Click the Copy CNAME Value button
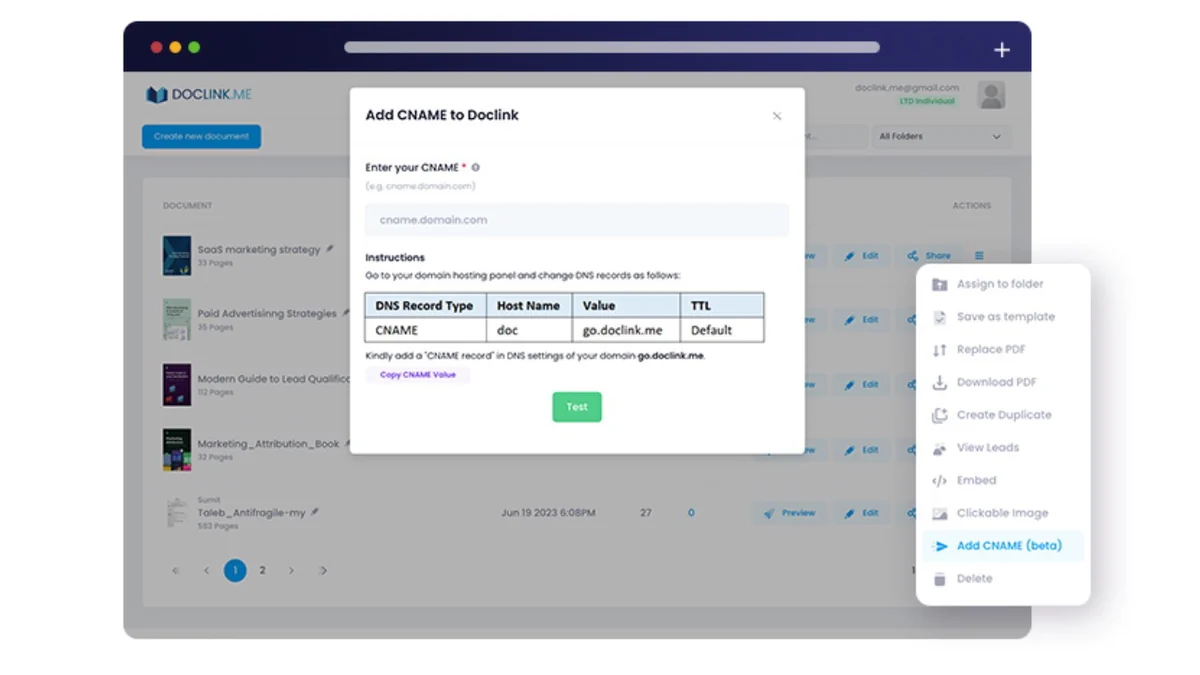This screenshot has width=1200, height=675. 417,375
